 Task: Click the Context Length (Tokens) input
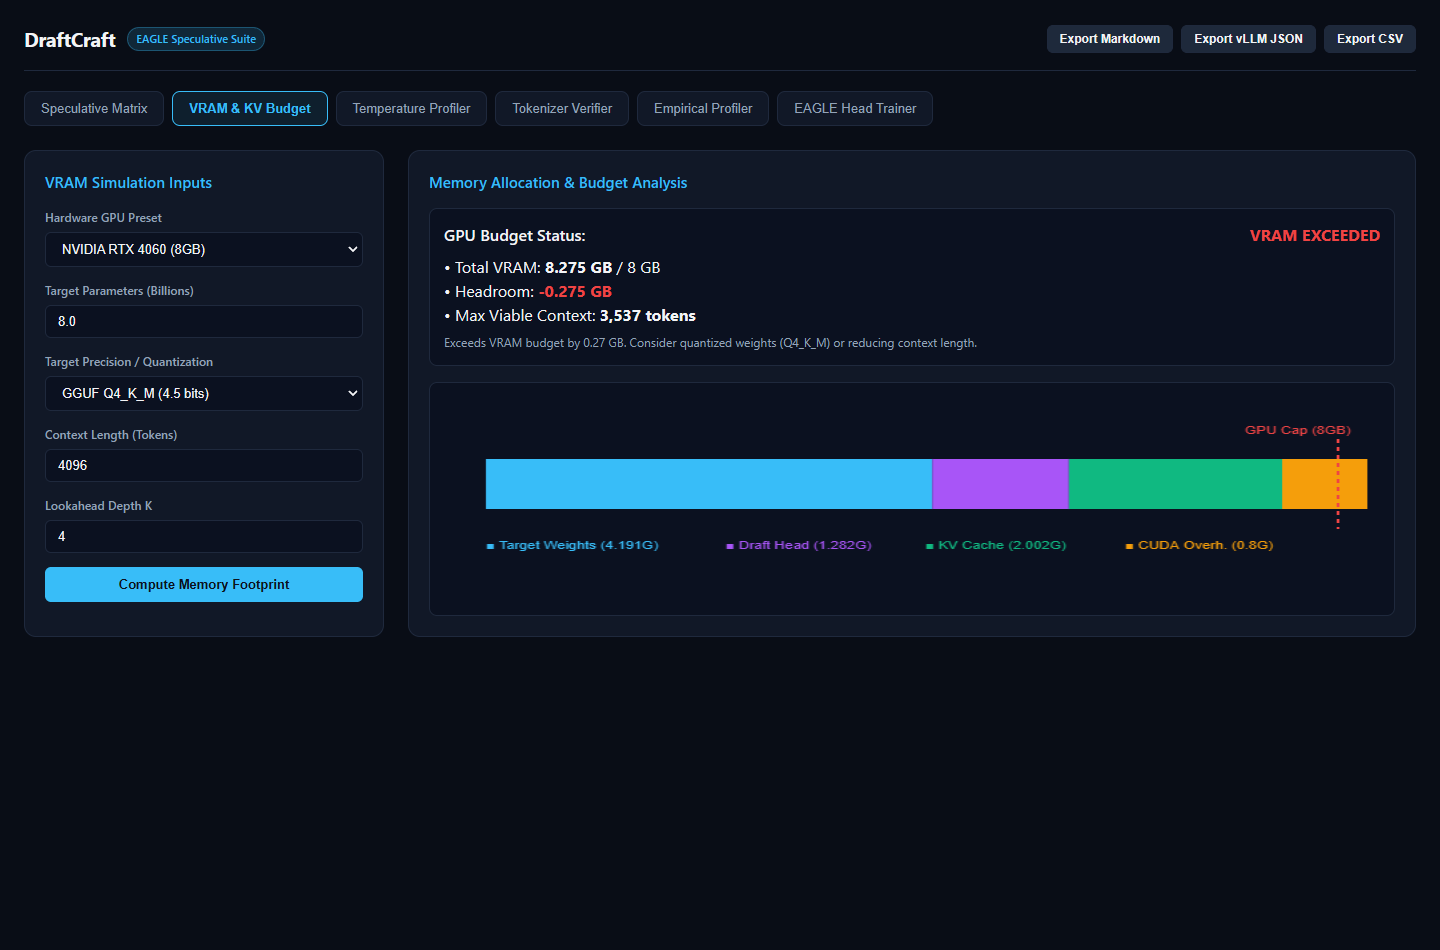204,465
